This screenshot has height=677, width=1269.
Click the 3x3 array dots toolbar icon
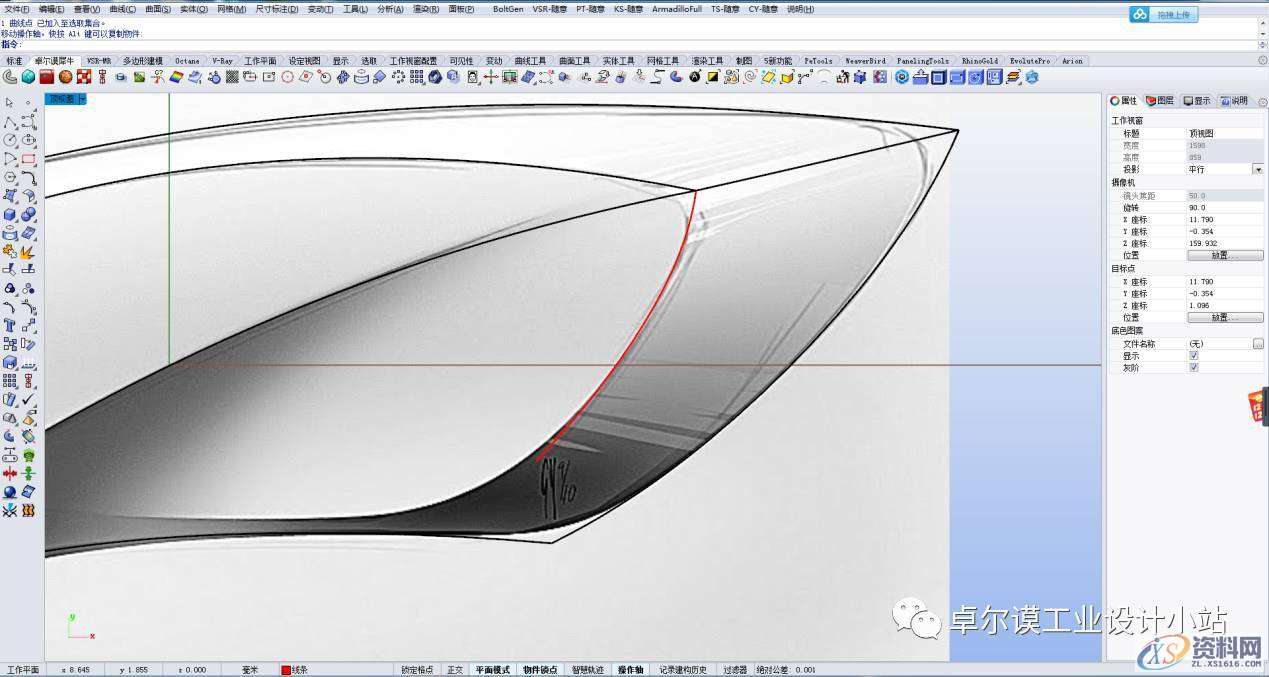pos(416,77)
